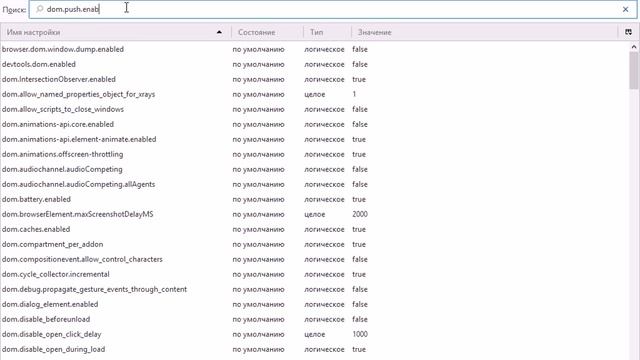640x360 pixels.
Task: Sort by the Значение column header
Action: (485, 32)
